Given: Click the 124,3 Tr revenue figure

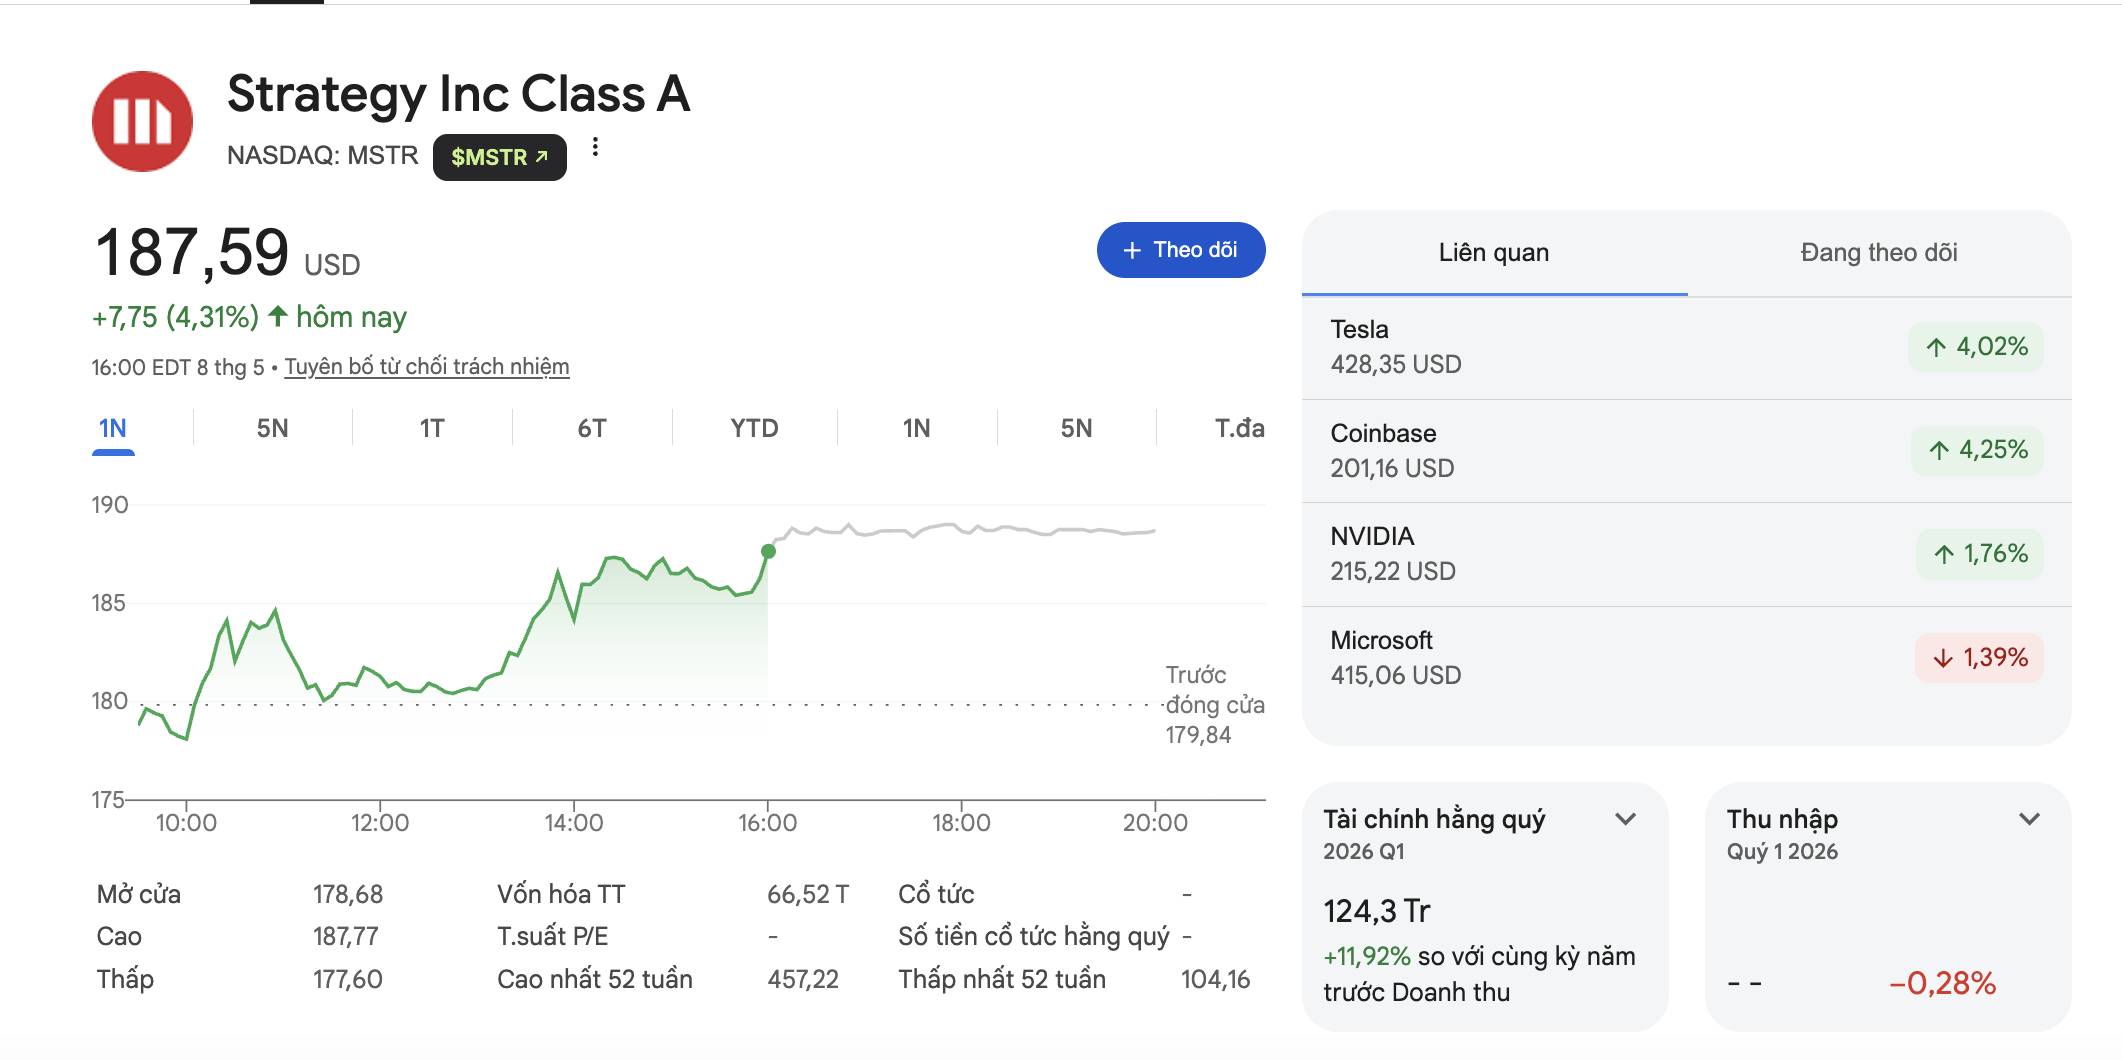Looking at the screenshot, I should (x=1377, y=911).
